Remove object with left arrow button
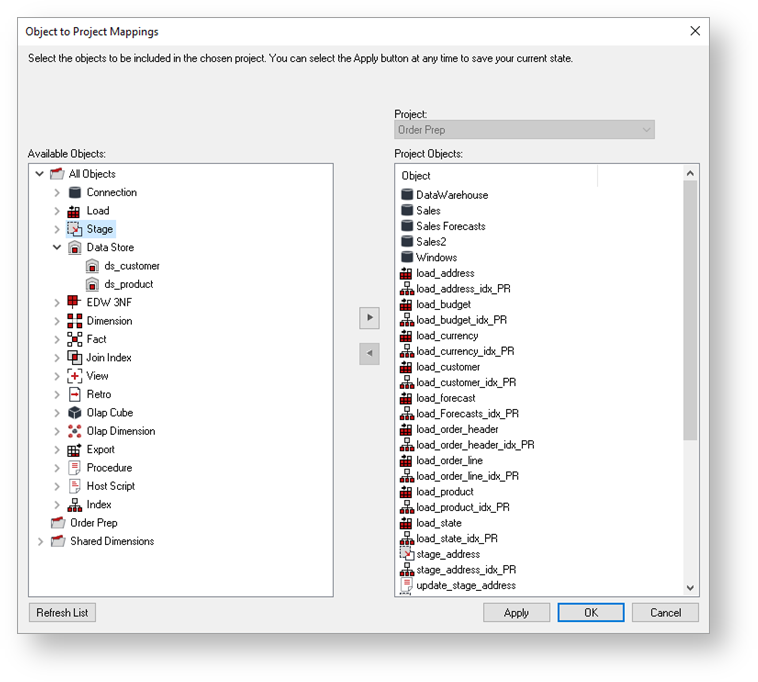Screen dimensions: 758x682 click(369, 354)
